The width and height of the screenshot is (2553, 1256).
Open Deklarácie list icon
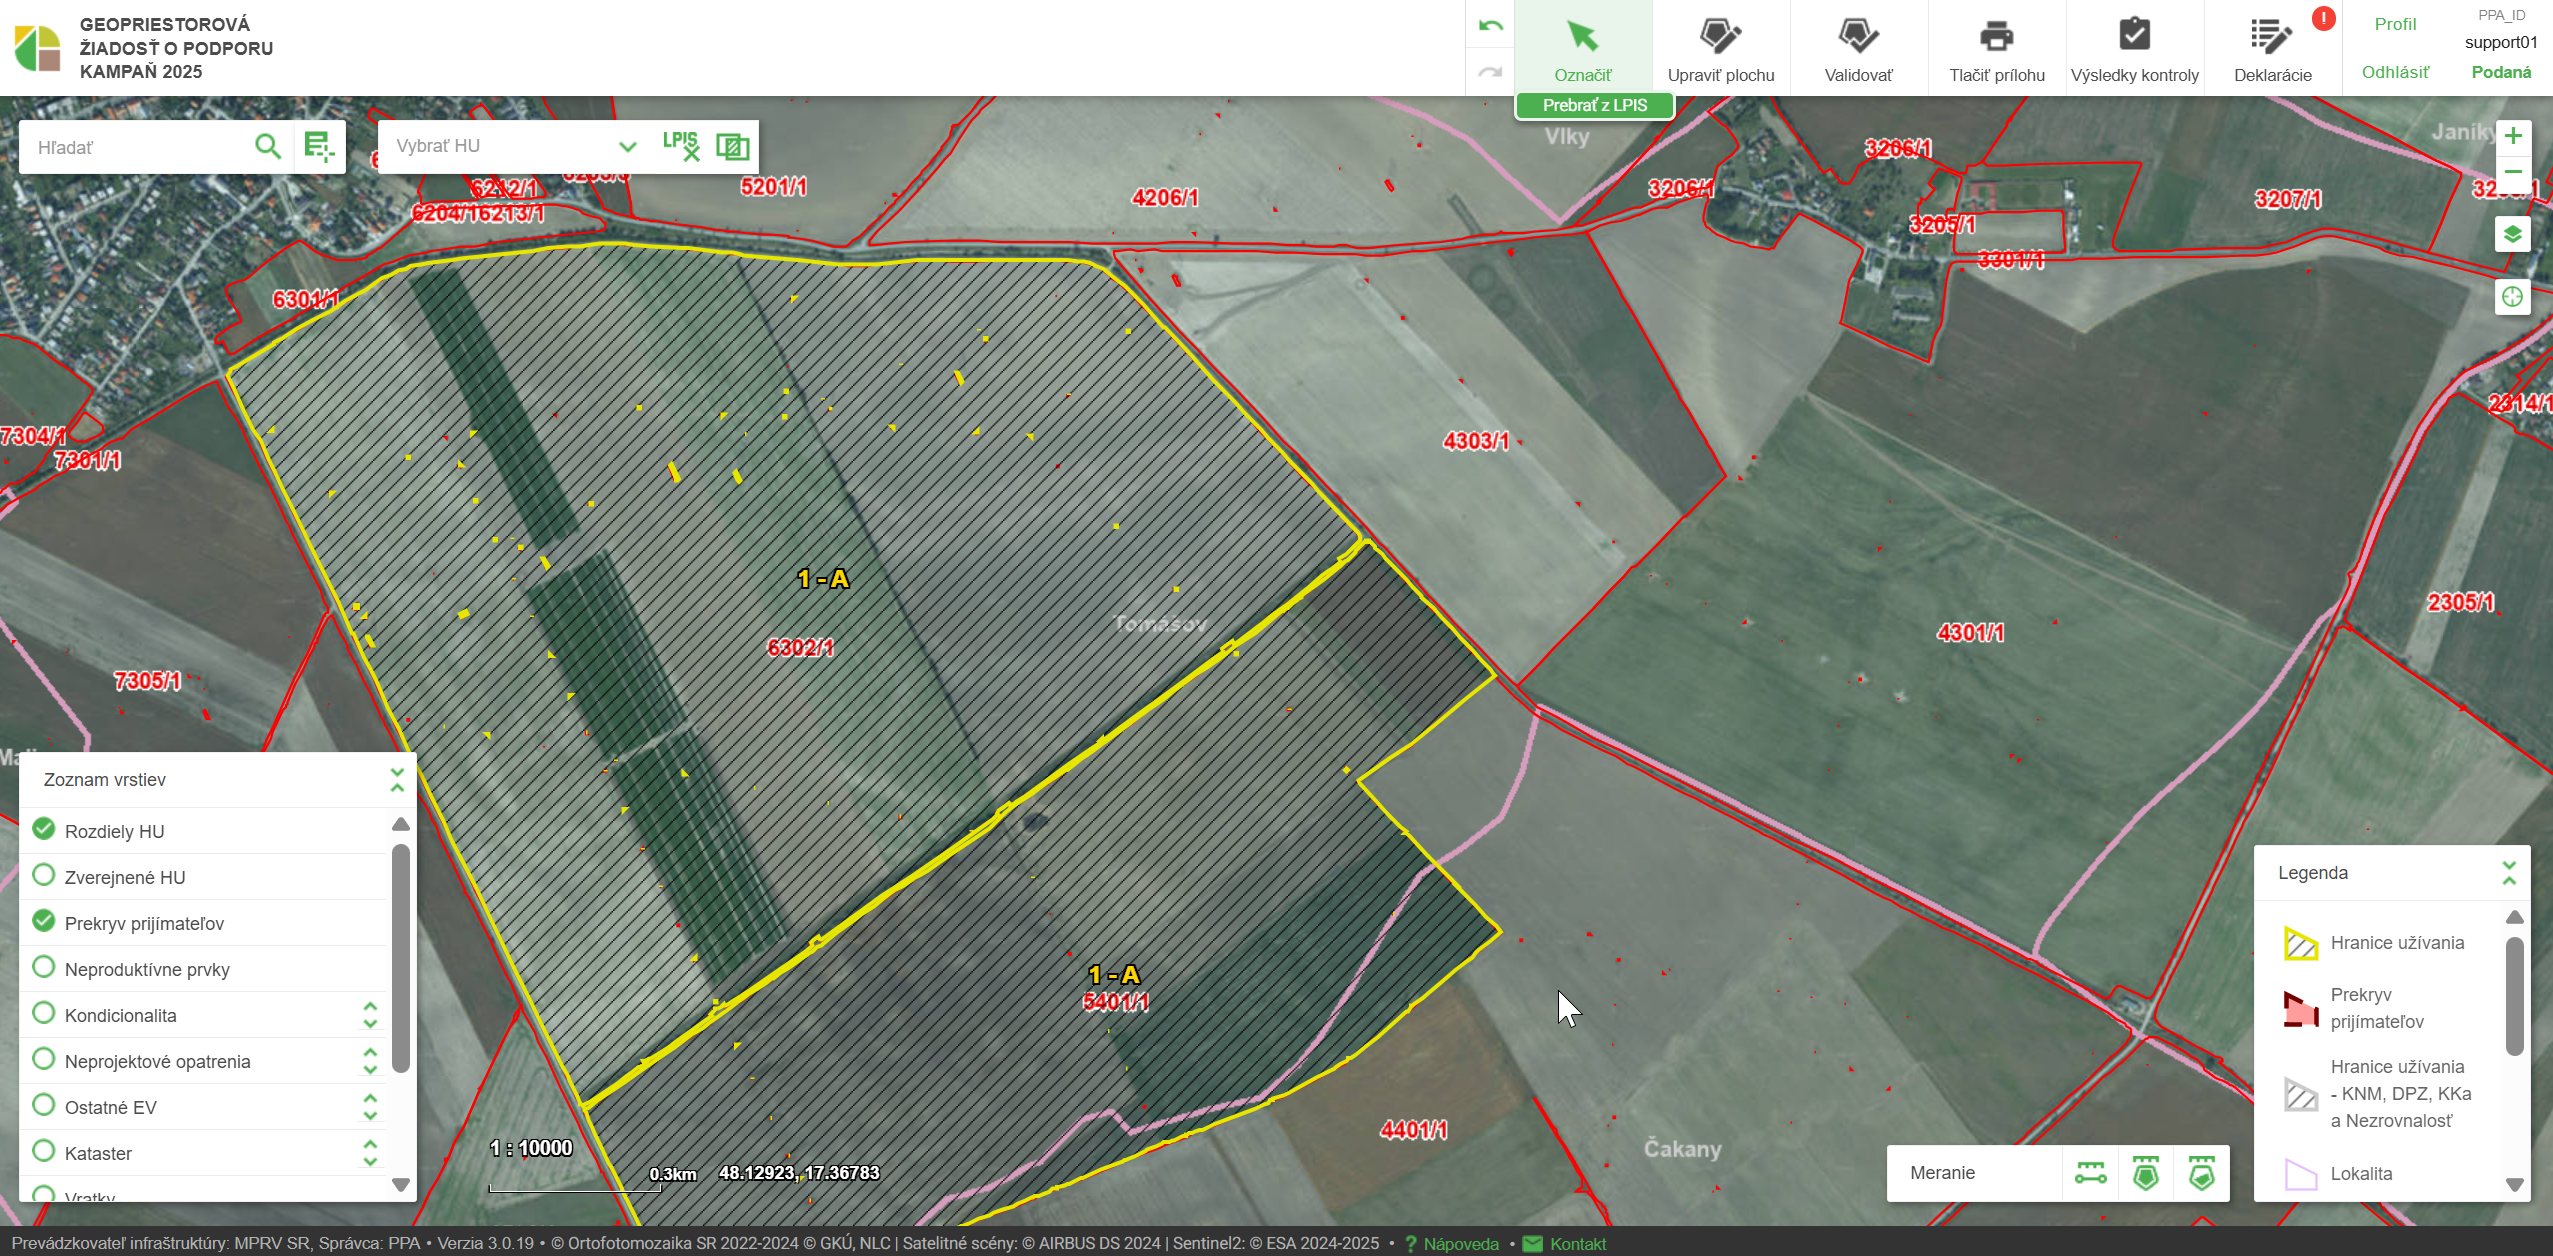click(x=2272, y=38)
